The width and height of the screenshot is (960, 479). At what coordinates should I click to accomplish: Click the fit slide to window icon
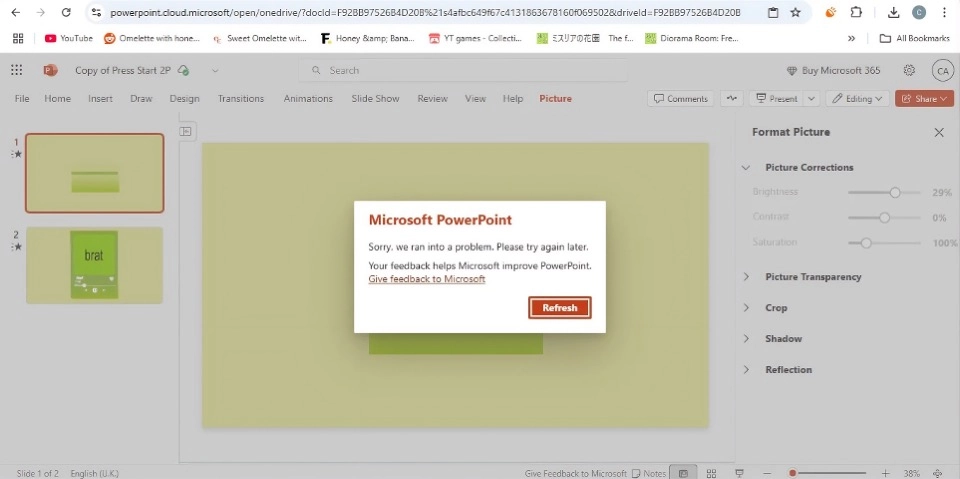[x=940, y=473]
